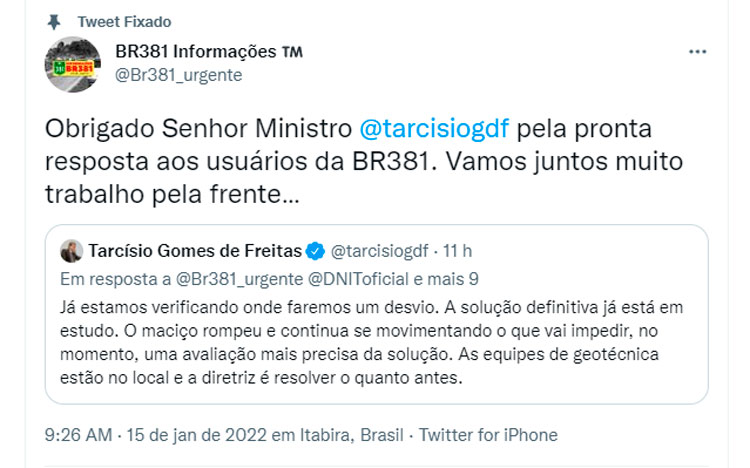750x468 pixels.
Task: Click the @Br381_urgente handle under the name
Action: coord(179,75)
